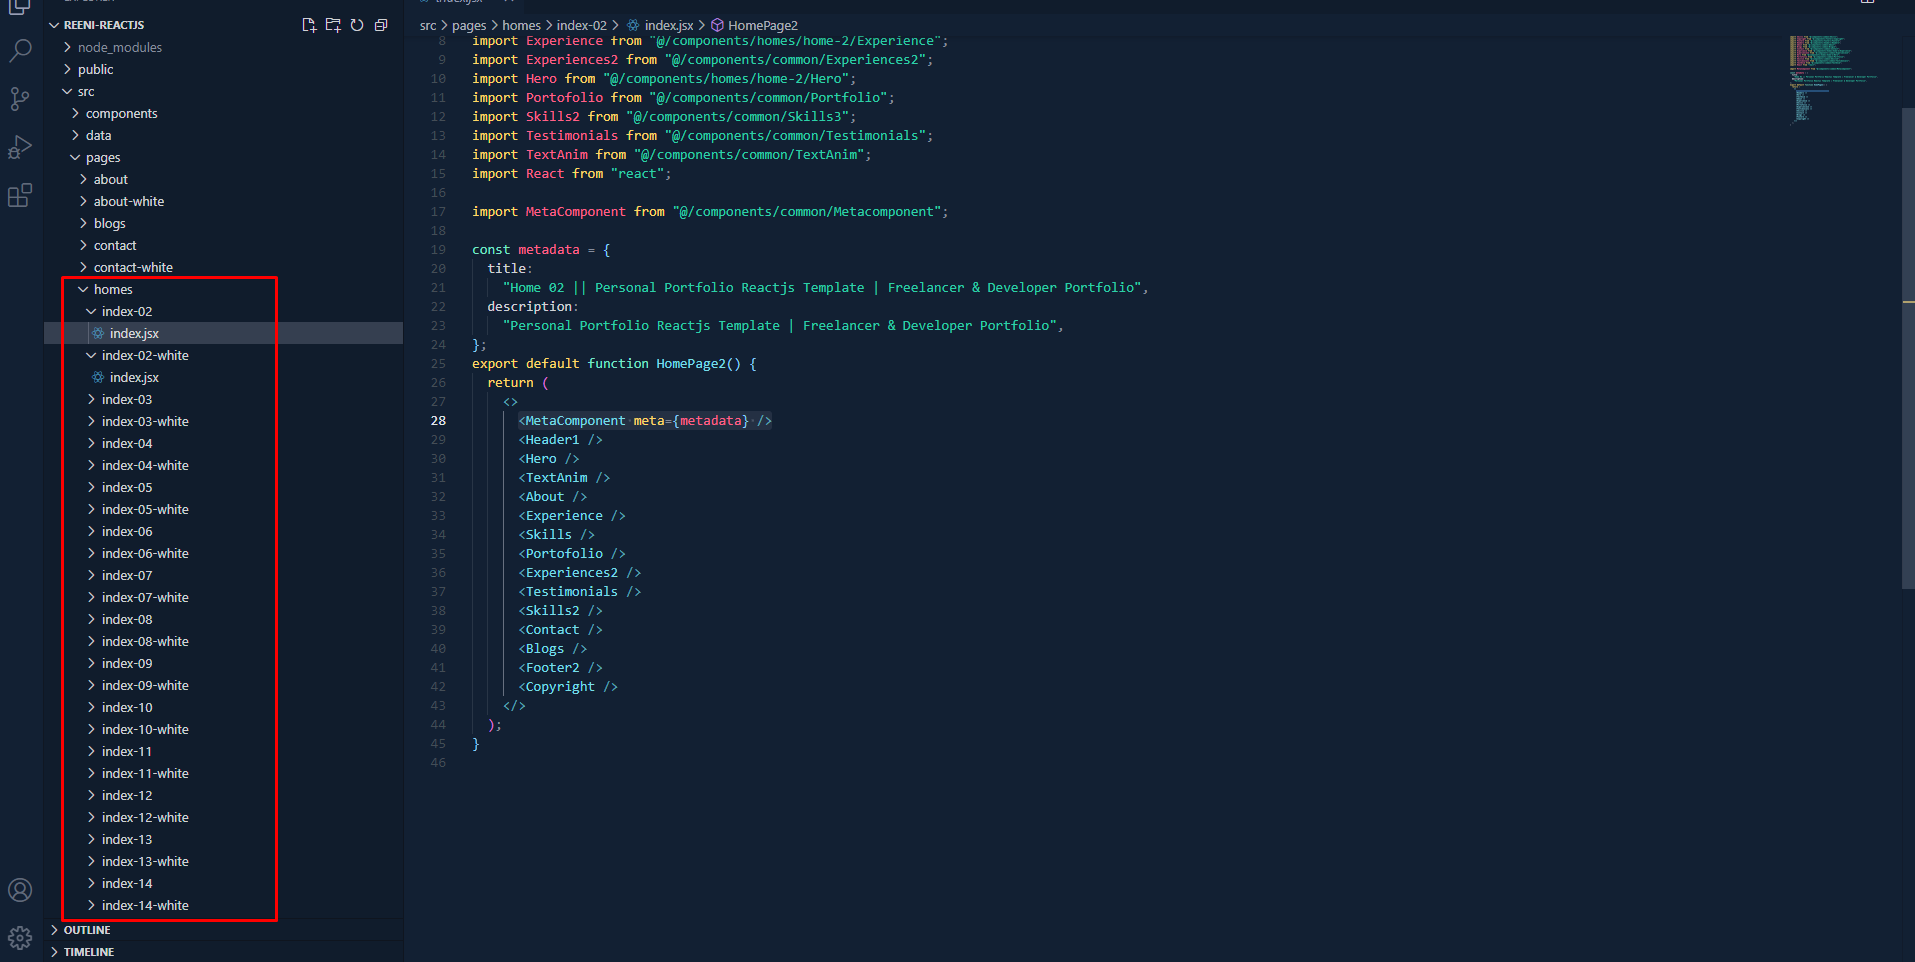Viewport: 1915px width, 962px height.
Task: Click the pages breadcrumb segment
Action: 468,25
